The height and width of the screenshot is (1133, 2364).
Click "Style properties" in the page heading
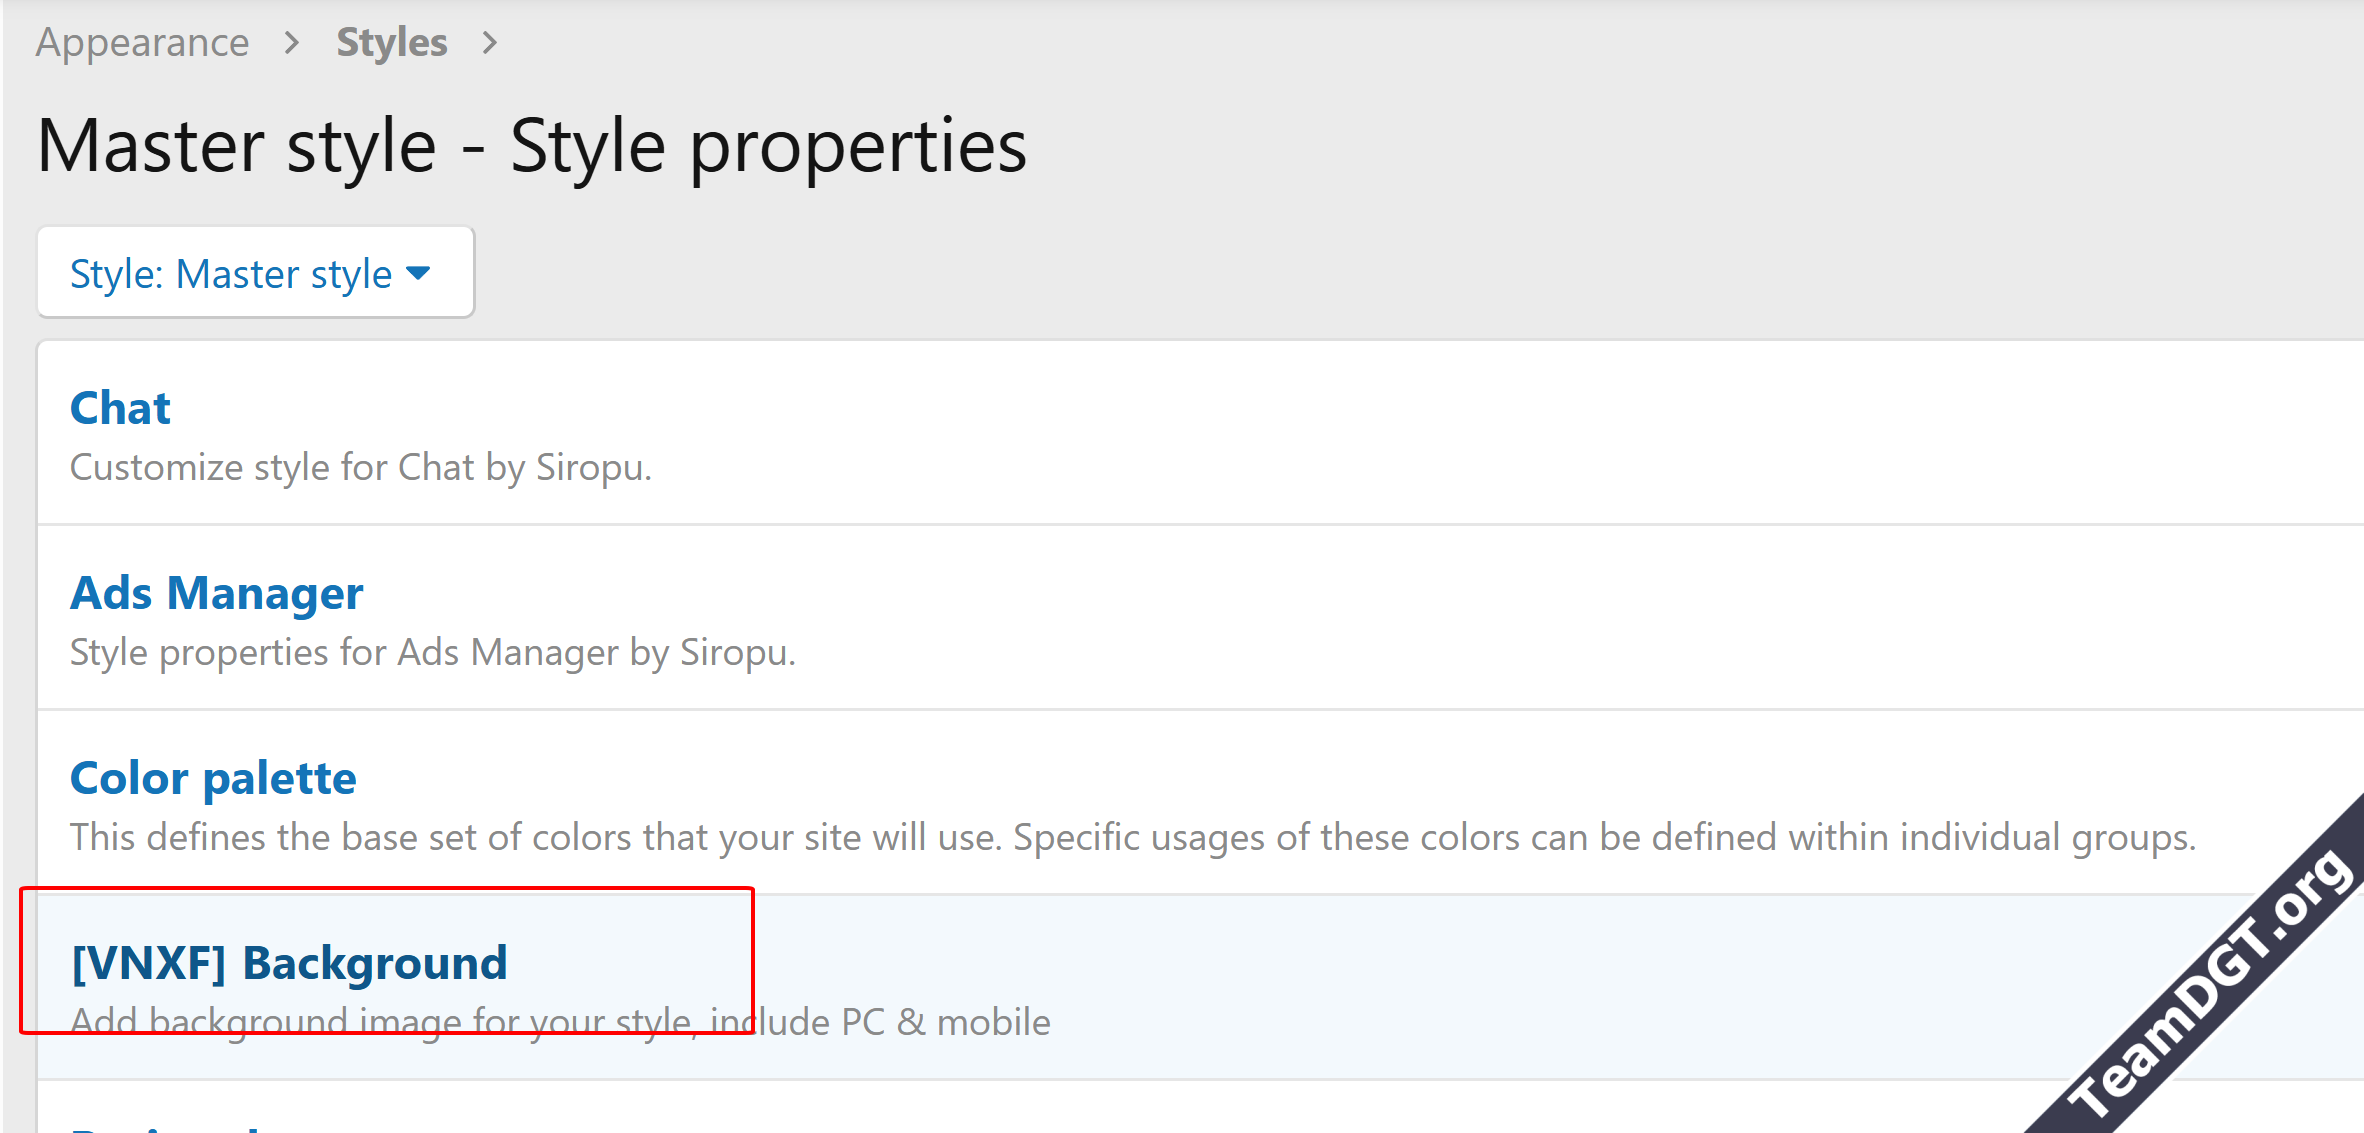coord(768,147)
